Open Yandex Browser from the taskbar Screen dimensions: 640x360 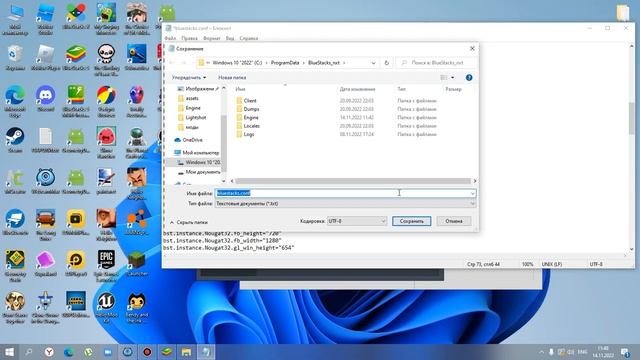49,352
